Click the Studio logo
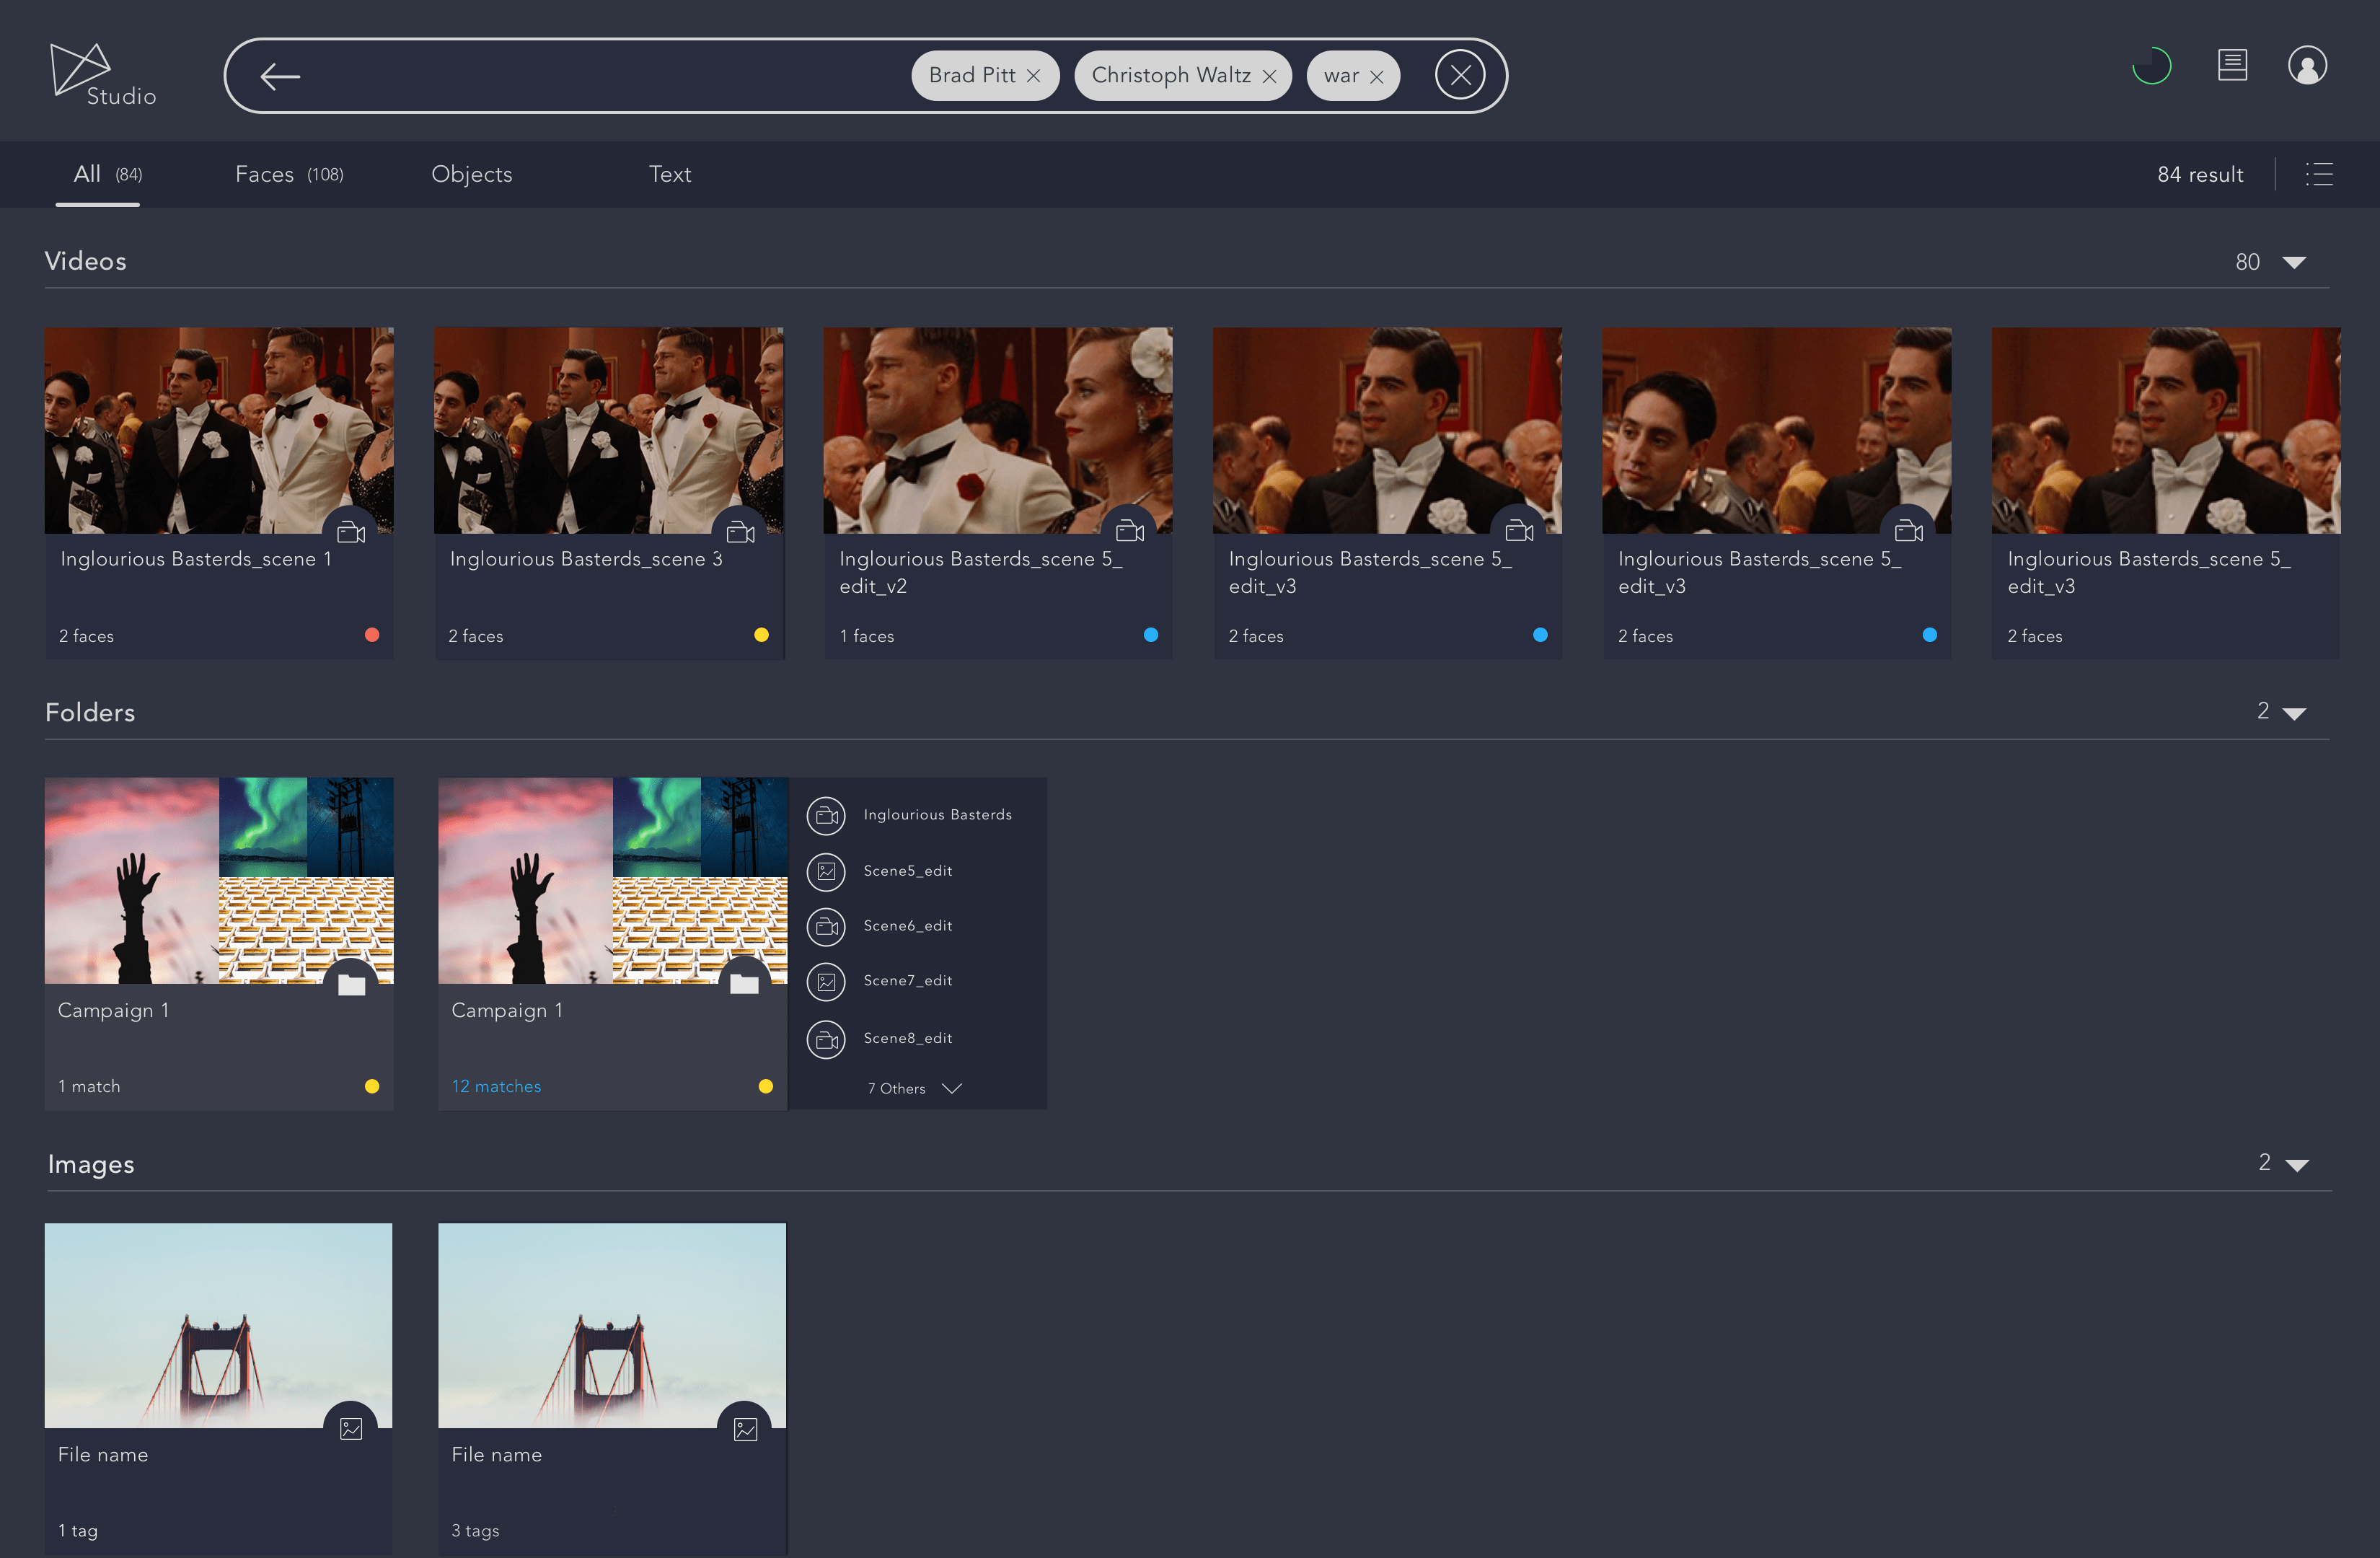Screen dimensions: 2380x1558 click(x=103, y=75)
